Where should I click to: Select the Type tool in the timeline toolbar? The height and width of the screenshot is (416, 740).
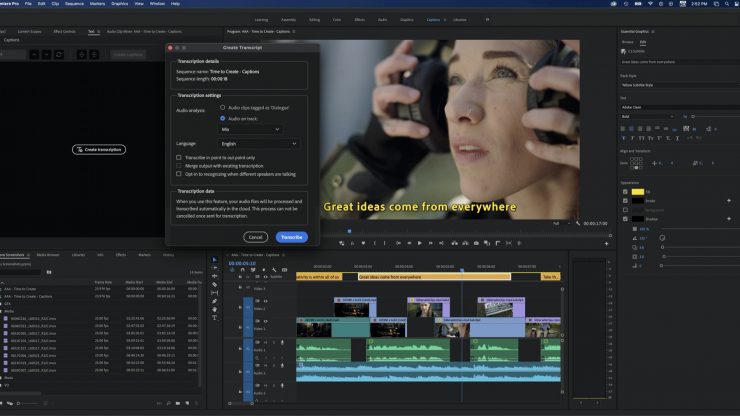pyautogui.click(x=215, y=317)
